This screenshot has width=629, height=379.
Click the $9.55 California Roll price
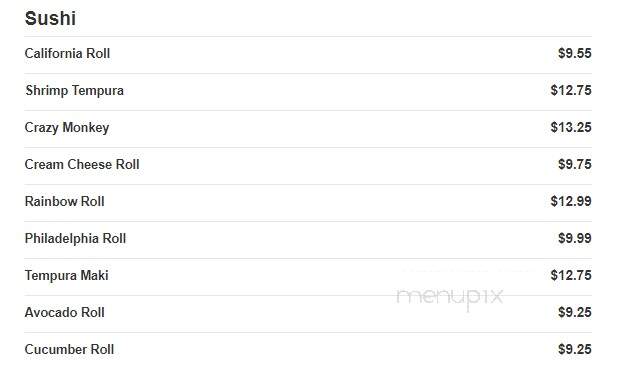(x=574, y=53)
